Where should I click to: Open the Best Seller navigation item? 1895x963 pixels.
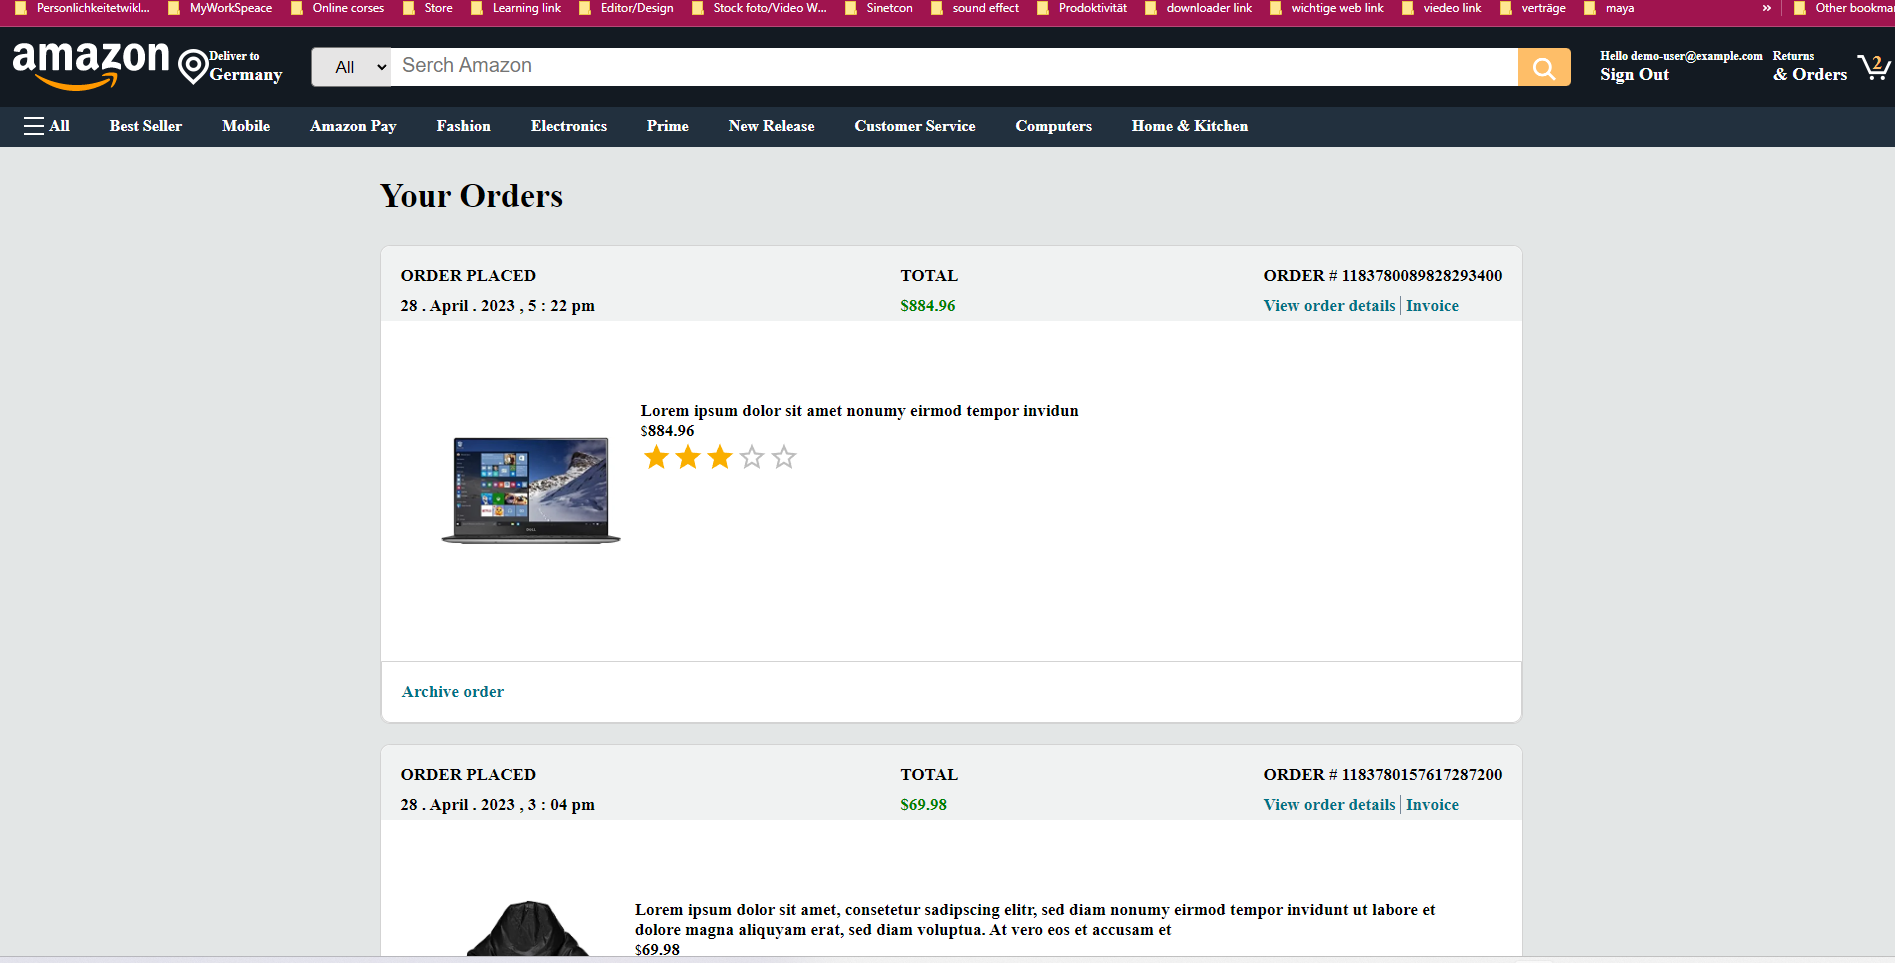(x=146, y=126)
